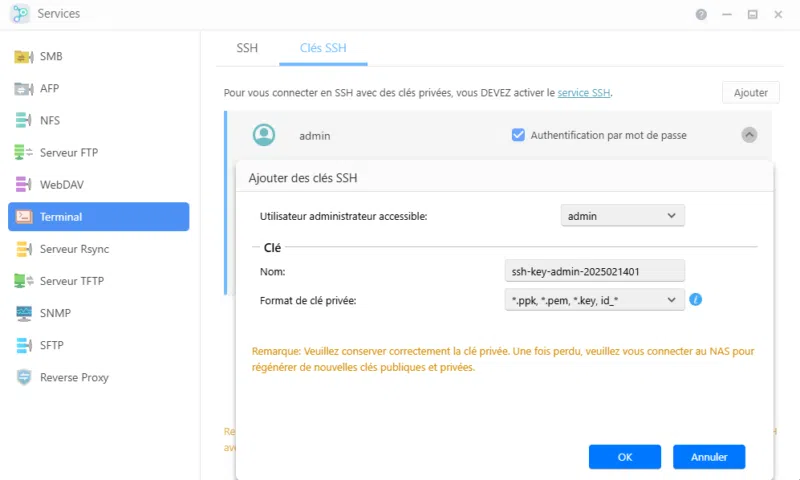Open the SNMP service icon

(x=24, y=313)
